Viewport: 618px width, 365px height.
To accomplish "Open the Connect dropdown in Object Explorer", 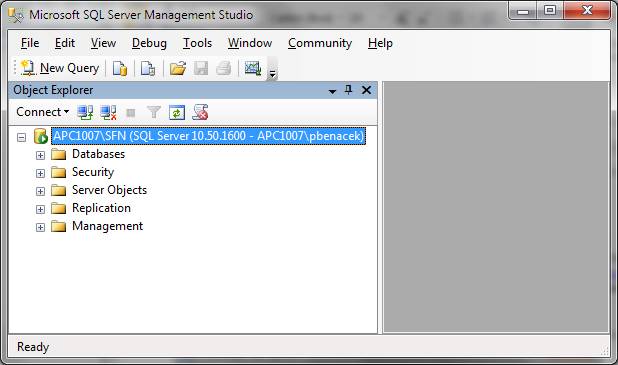I will pos(43,112).
